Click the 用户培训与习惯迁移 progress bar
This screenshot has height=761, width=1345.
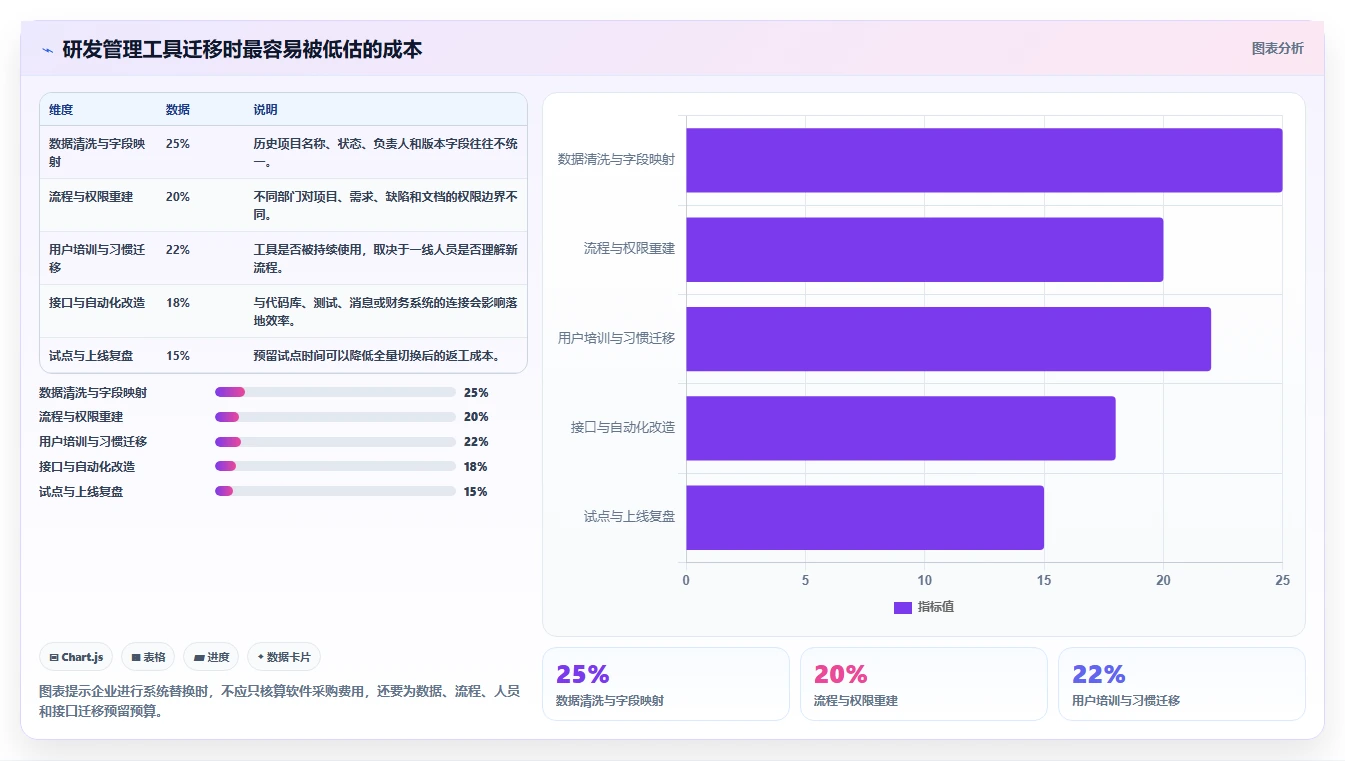335,442
